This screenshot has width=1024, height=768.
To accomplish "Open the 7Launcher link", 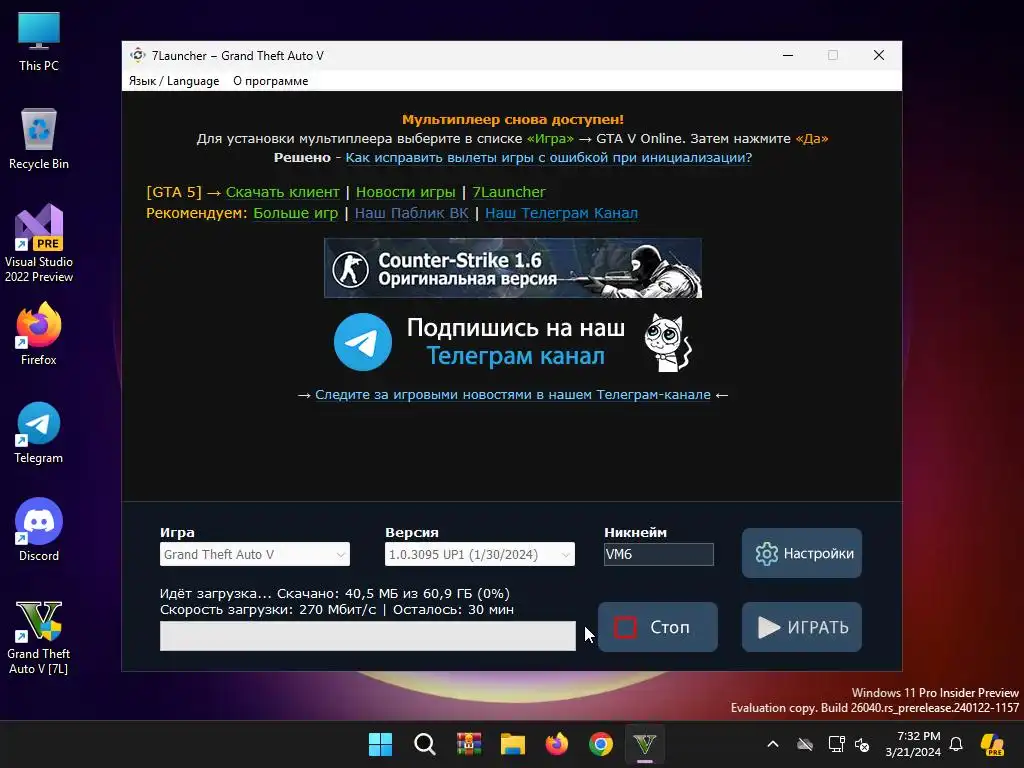I will tap(509, 192).
